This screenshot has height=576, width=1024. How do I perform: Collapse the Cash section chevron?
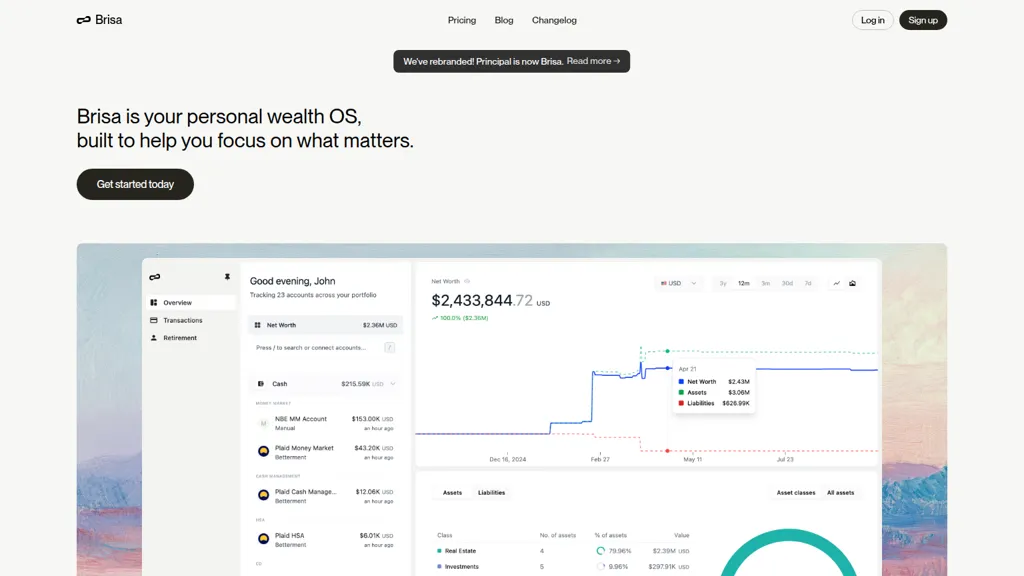point(392,384)
